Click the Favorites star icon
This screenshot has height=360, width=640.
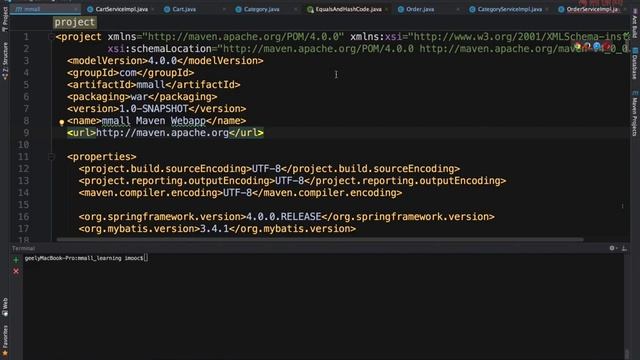(x=4, y=352)
